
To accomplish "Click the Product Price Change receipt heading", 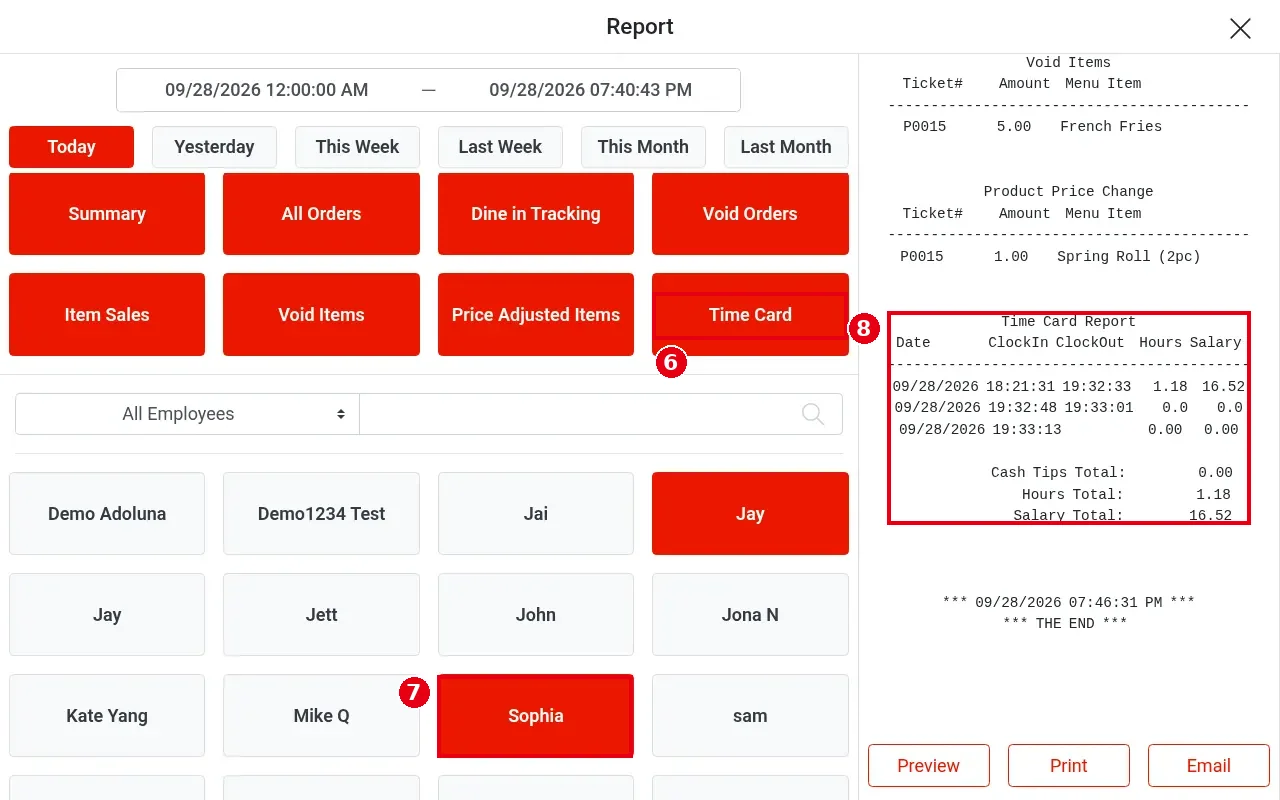I will click(1069, 192).
